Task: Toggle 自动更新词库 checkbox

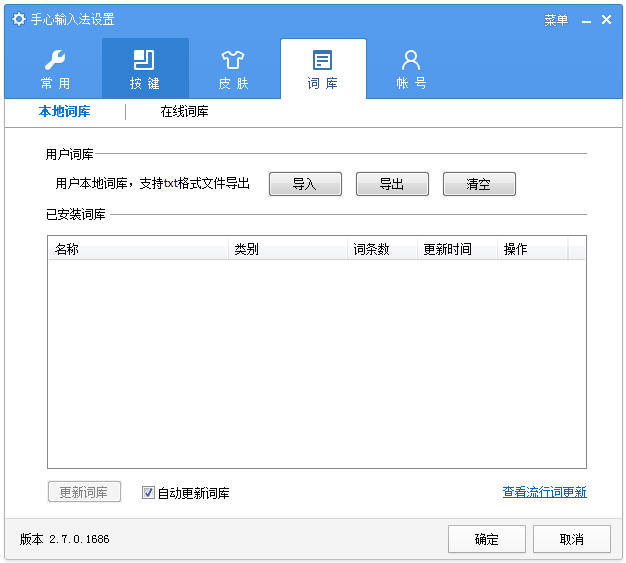Action: [148, 493]
